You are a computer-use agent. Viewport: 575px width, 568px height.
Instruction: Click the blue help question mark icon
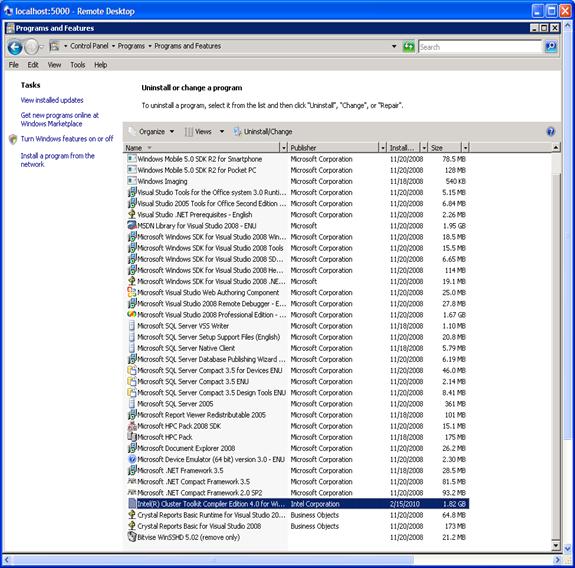tap(550, 132)
